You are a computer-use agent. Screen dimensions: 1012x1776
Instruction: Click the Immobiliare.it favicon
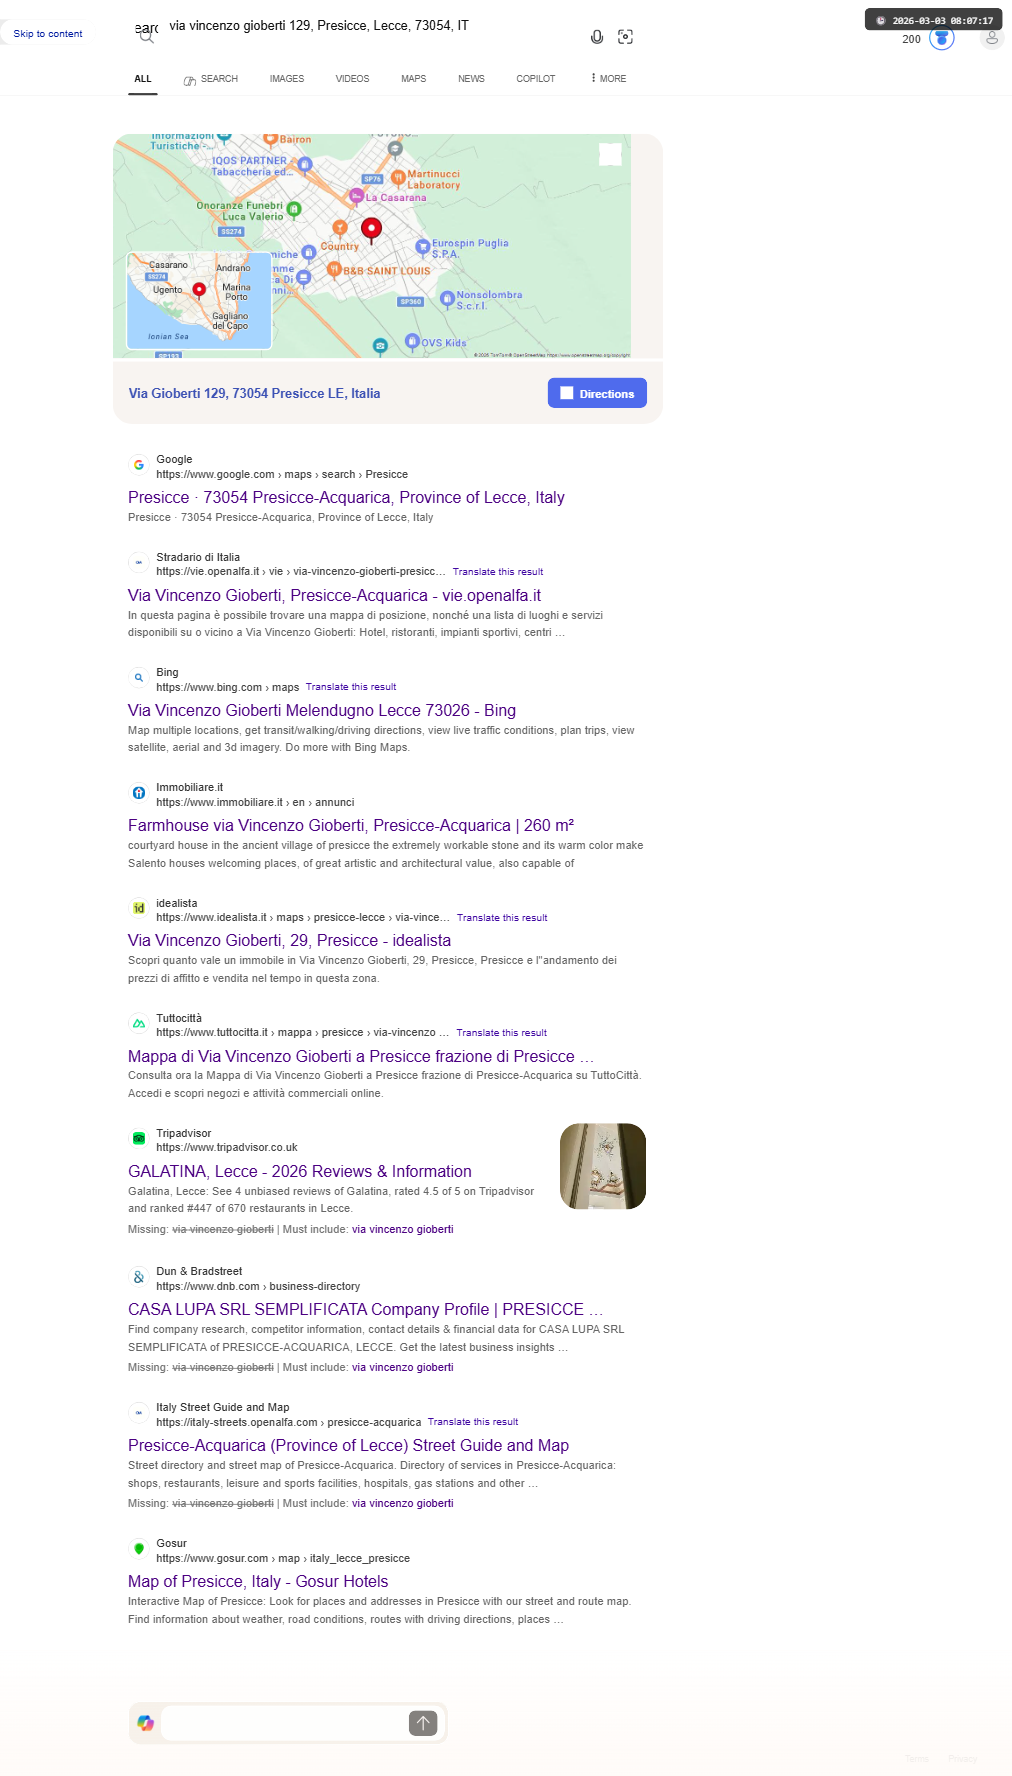click(139, 793)
